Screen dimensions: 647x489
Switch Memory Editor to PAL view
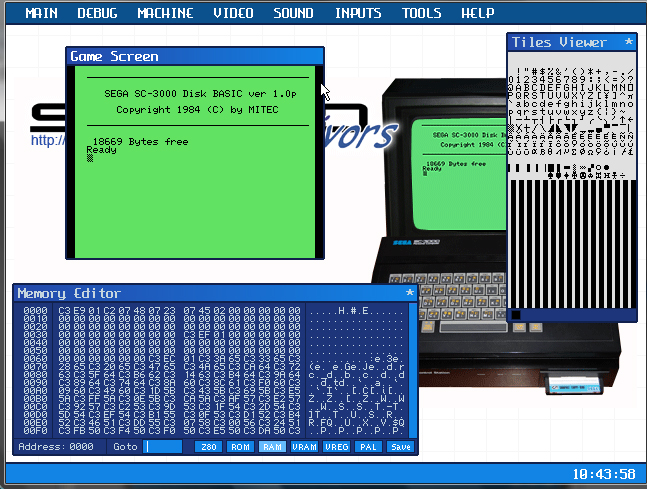(368, 447)
